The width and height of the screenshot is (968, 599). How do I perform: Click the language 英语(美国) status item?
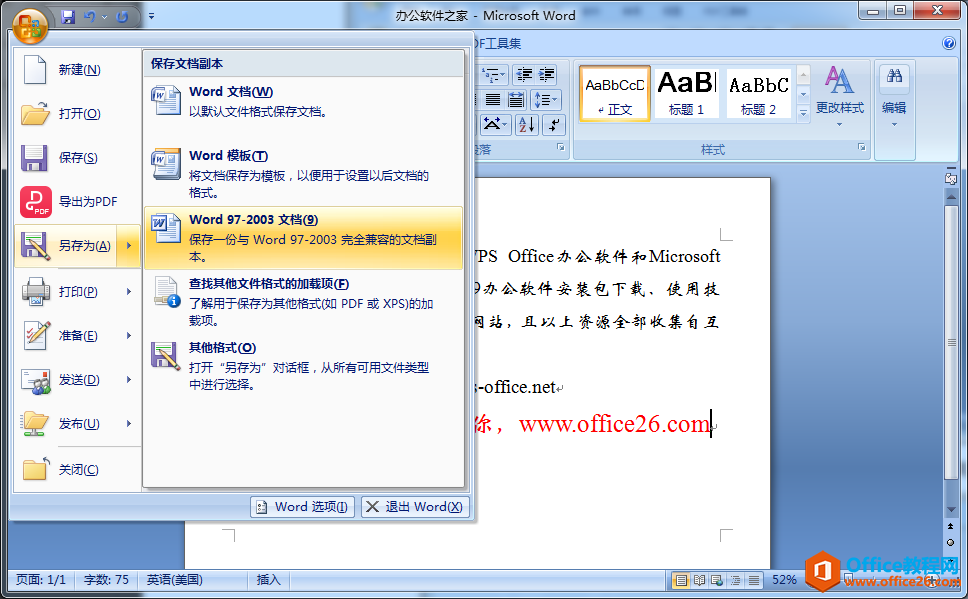point(175,580)
